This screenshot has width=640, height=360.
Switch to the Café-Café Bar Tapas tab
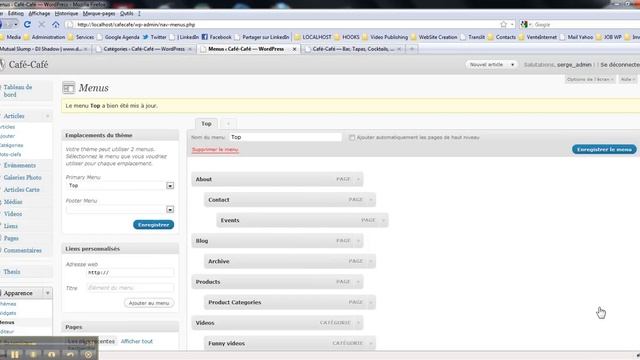(x=353, y=49)
